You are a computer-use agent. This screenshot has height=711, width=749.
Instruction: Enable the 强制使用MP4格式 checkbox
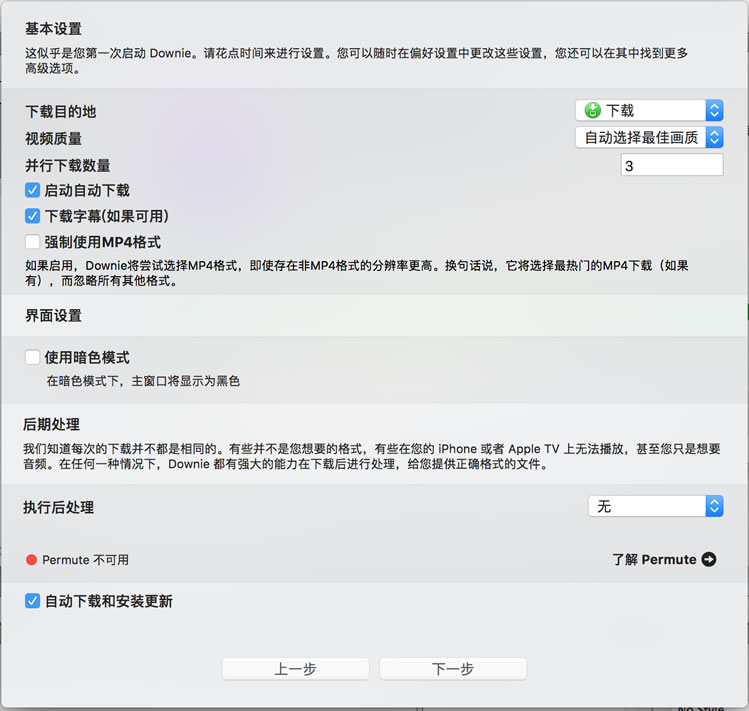pyautogui.click(x=32, y=242)
